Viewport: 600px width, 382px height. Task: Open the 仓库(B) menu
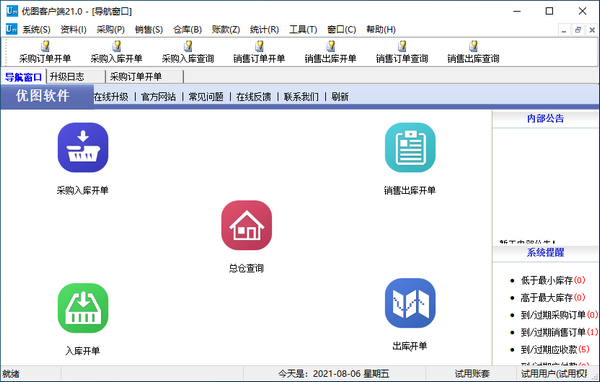pyautogui.click(x=187, y=29)
